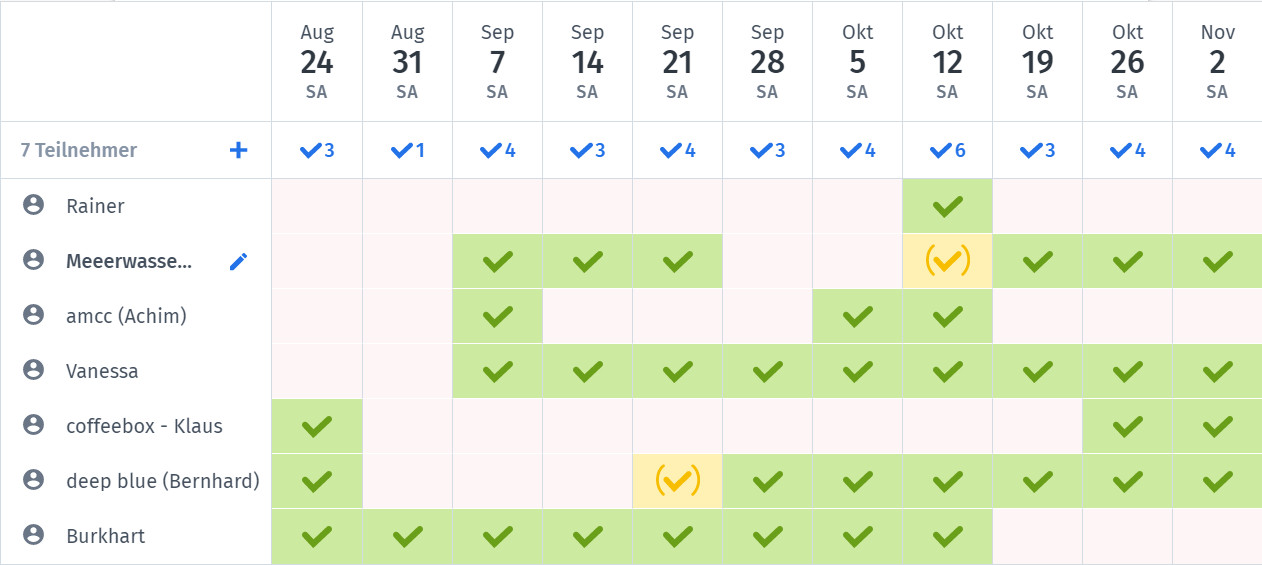Click coffeebox - Klaus avatar icon
Screen dimensions: 1262x565
33,425
